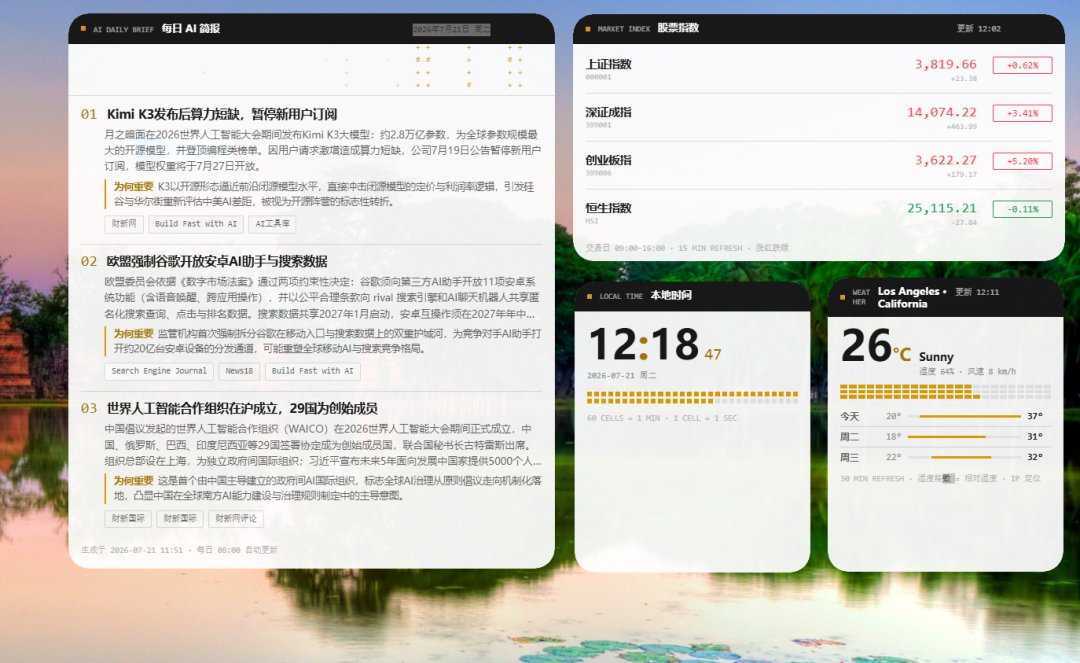The image size is (1080, 663).
Task: Click the 湿度 64% 风速 8 km/h line
Action: [x=967, y=371]
